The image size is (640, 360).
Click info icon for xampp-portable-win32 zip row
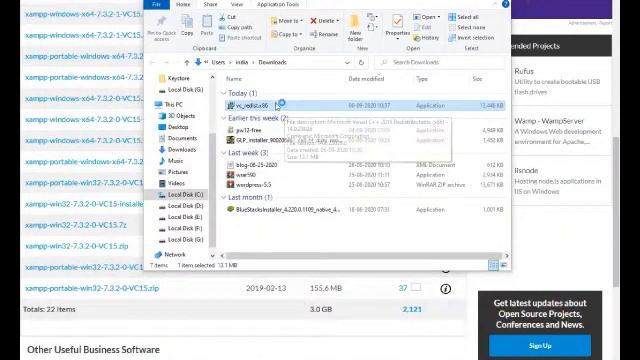click(445, 289)
